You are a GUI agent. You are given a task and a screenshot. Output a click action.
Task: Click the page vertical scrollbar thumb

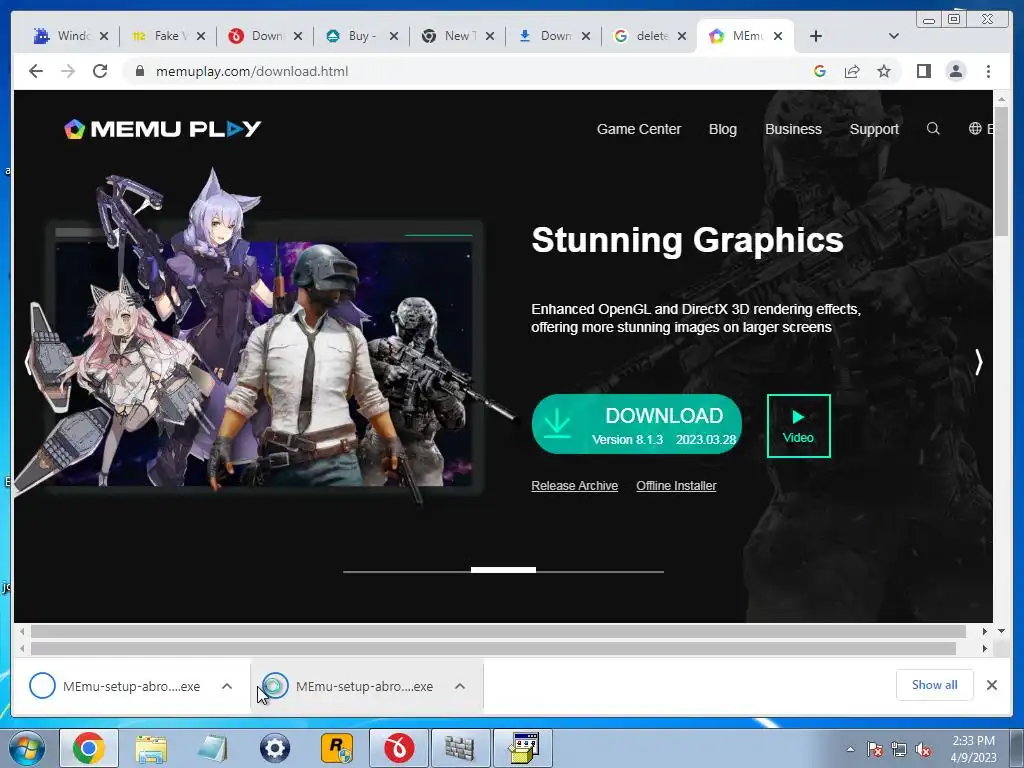click(x=1001, y=171)
